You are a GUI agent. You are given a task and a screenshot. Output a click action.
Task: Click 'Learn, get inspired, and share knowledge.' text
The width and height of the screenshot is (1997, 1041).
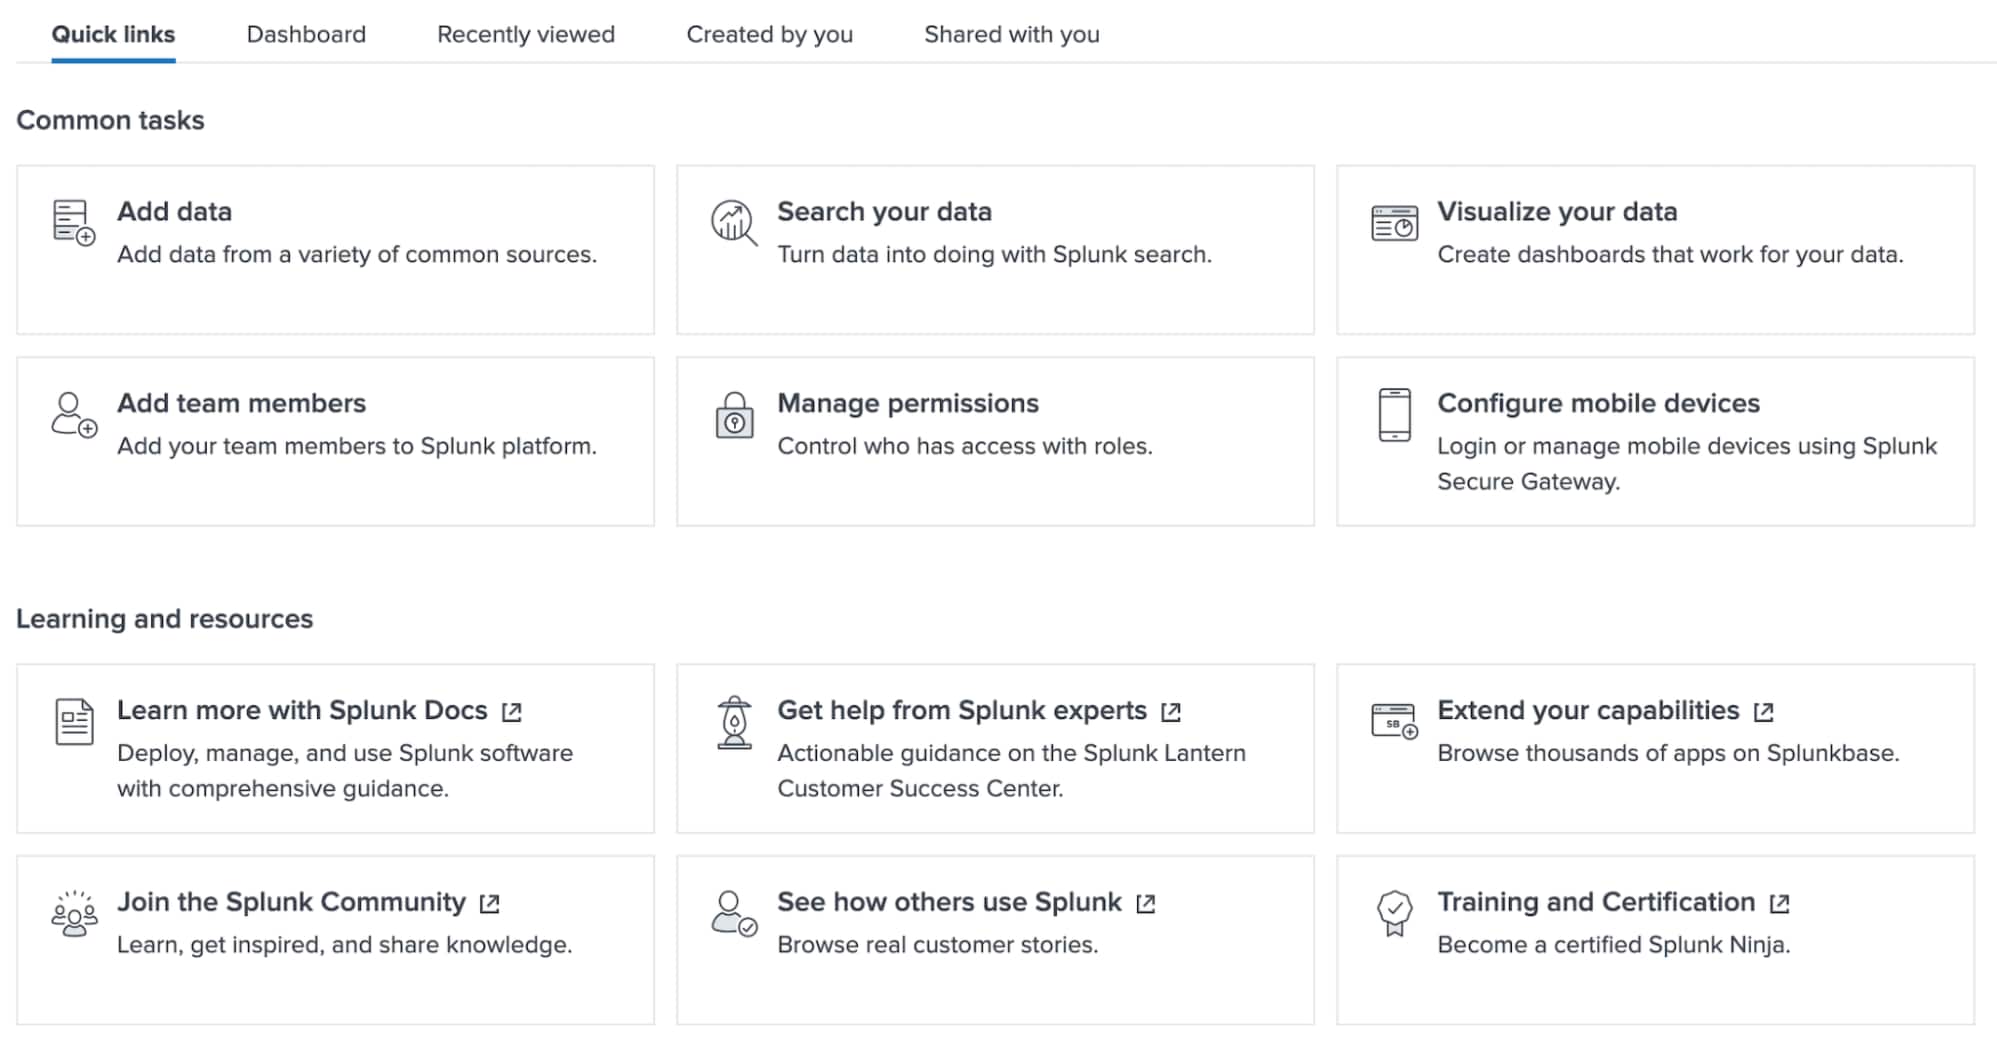[x=345, y=945]
